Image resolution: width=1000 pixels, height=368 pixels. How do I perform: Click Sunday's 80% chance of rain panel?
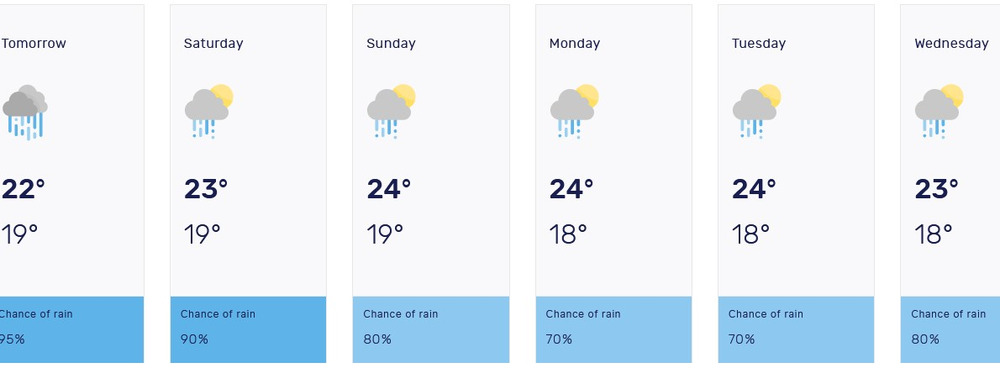[x=431, y=329]
